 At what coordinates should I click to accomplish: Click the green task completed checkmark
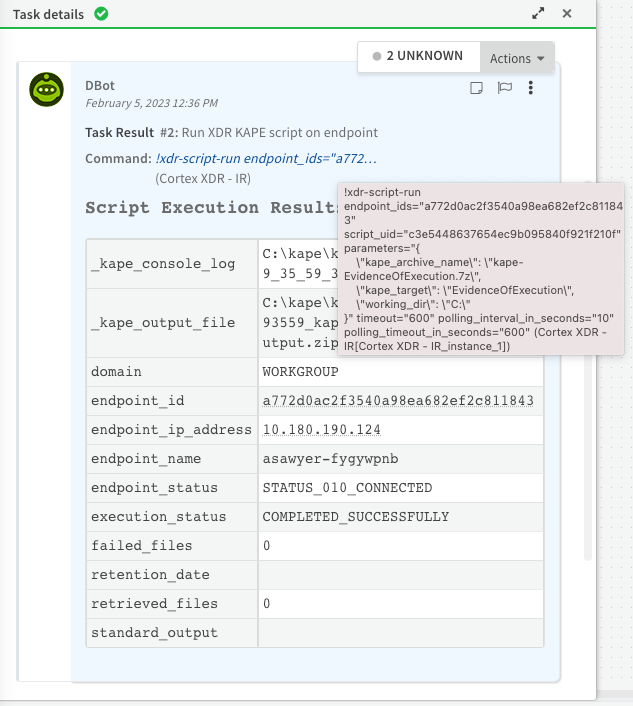[101, 14]
